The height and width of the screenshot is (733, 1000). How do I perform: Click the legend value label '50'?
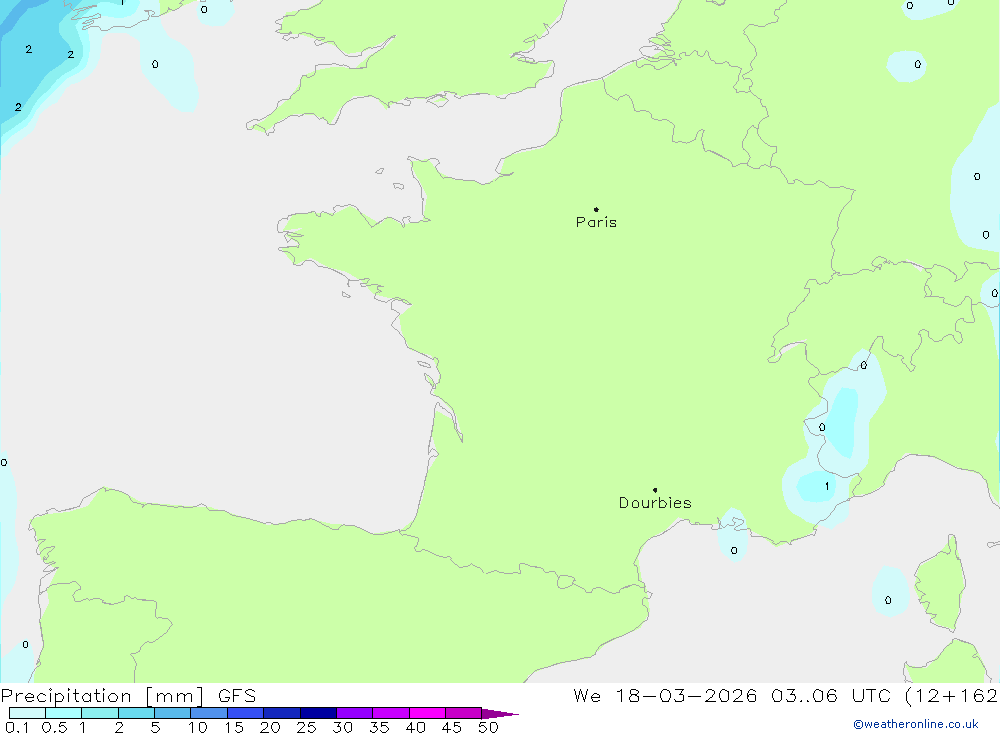click(x=488, y=727)
